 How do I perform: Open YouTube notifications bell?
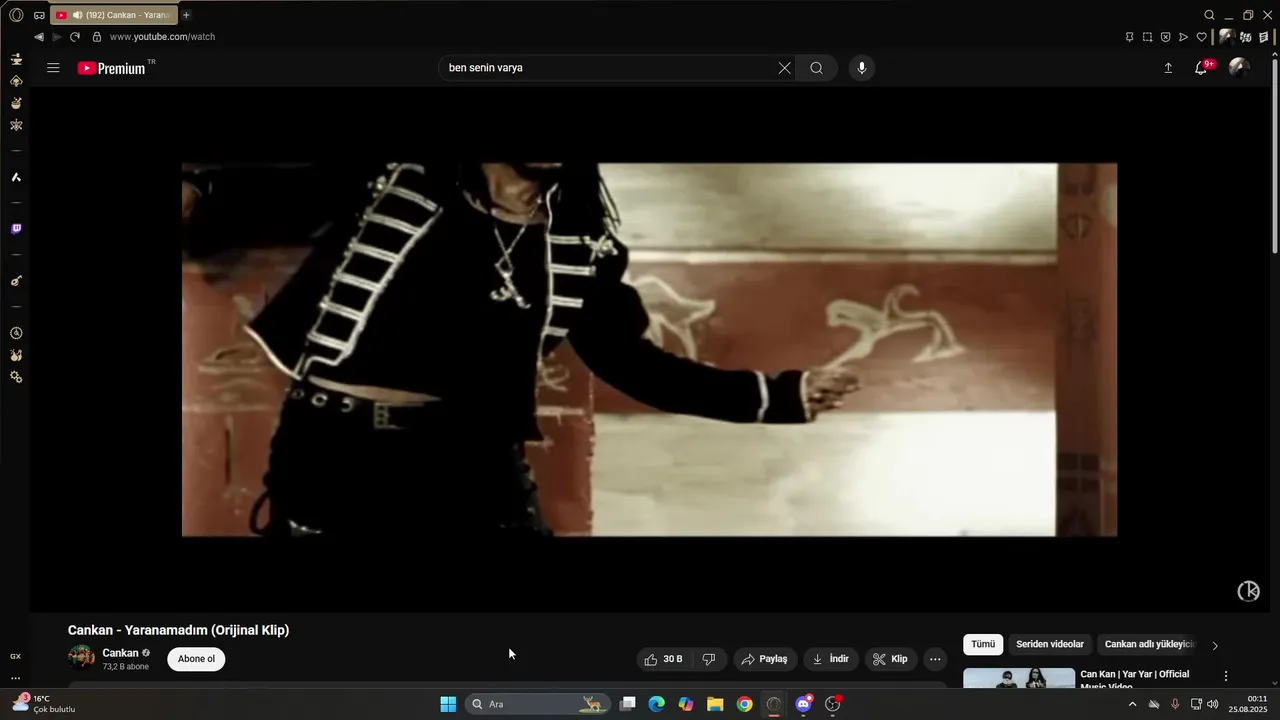(1203, 68)
